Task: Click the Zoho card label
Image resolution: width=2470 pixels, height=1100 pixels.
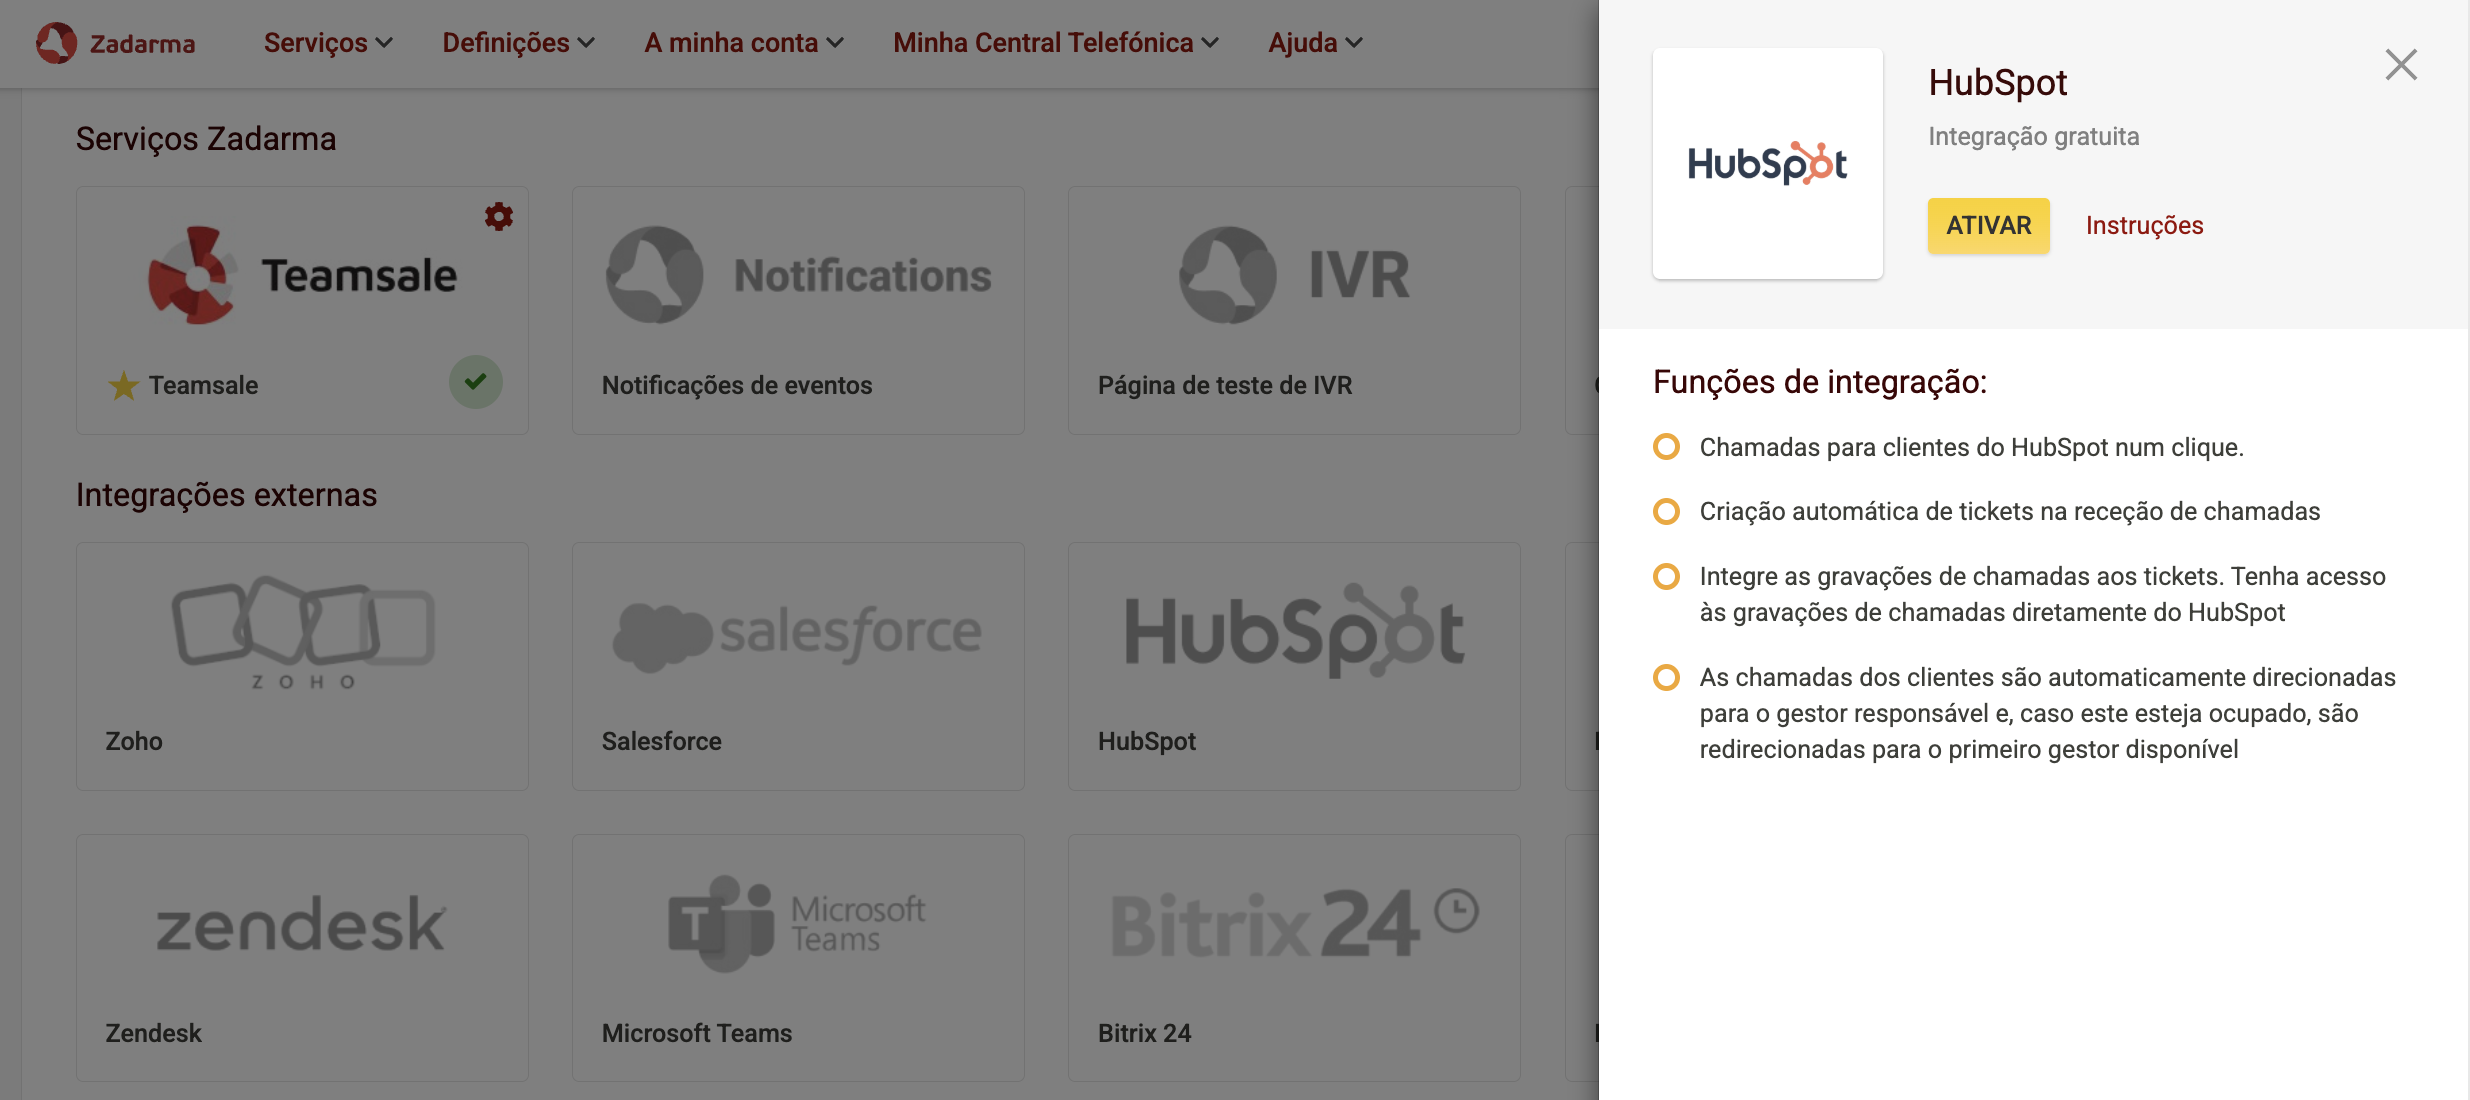Action: tap(134, 741)
